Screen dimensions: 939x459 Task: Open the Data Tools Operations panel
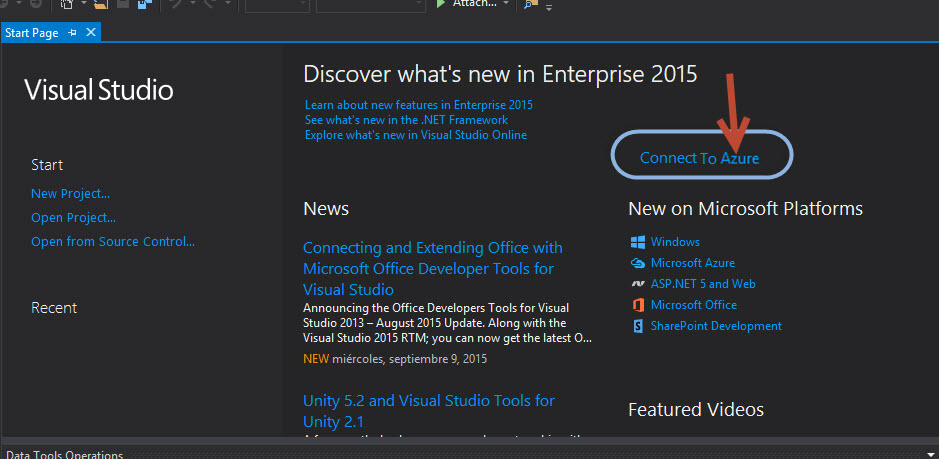point(64,454)
